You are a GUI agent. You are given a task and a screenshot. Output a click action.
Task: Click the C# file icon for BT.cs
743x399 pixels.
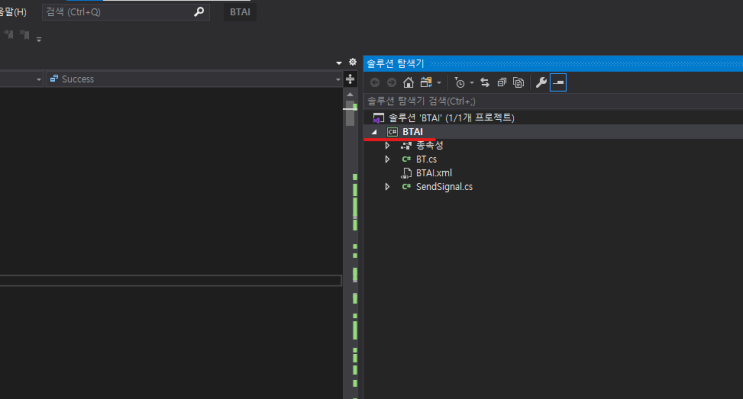pyautogui.click(x=406, y=159)
